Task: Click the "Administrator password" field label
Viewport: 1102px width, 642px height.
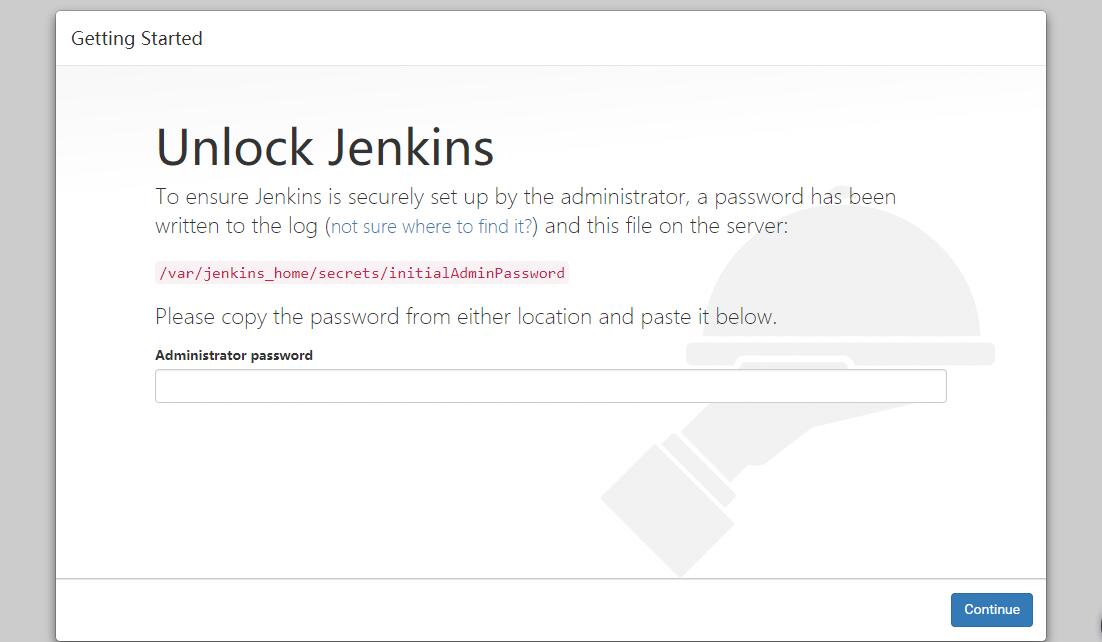Action: 234,355
